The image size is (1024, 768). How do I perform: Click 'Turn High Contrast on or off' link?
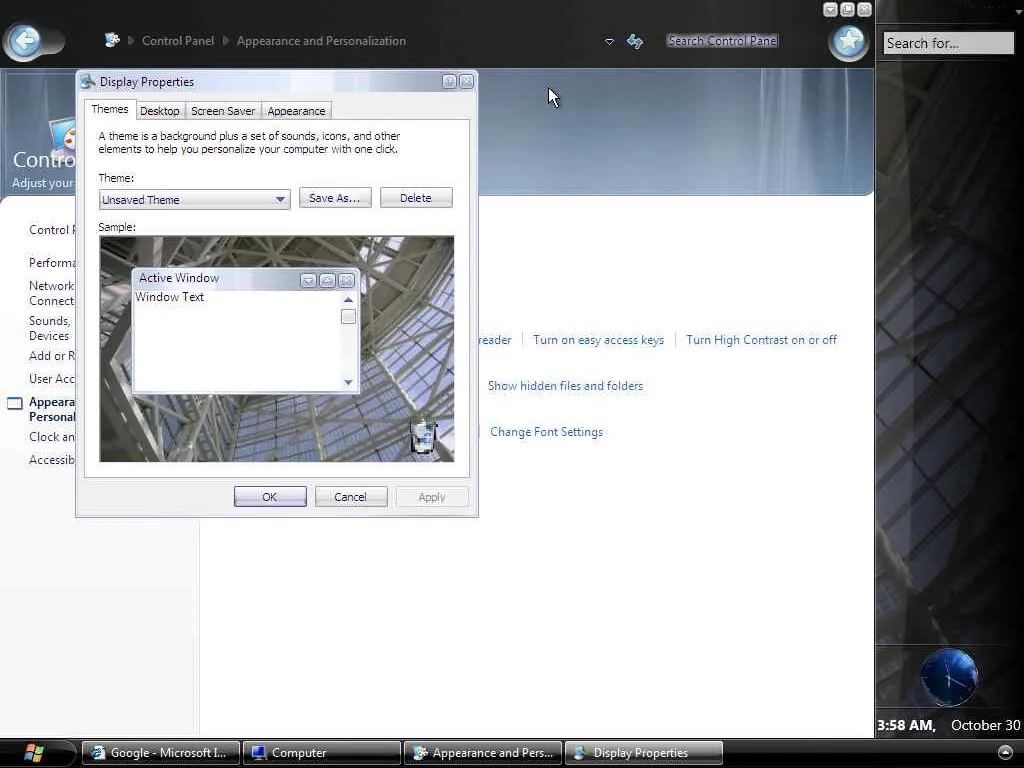pos(761,340)
